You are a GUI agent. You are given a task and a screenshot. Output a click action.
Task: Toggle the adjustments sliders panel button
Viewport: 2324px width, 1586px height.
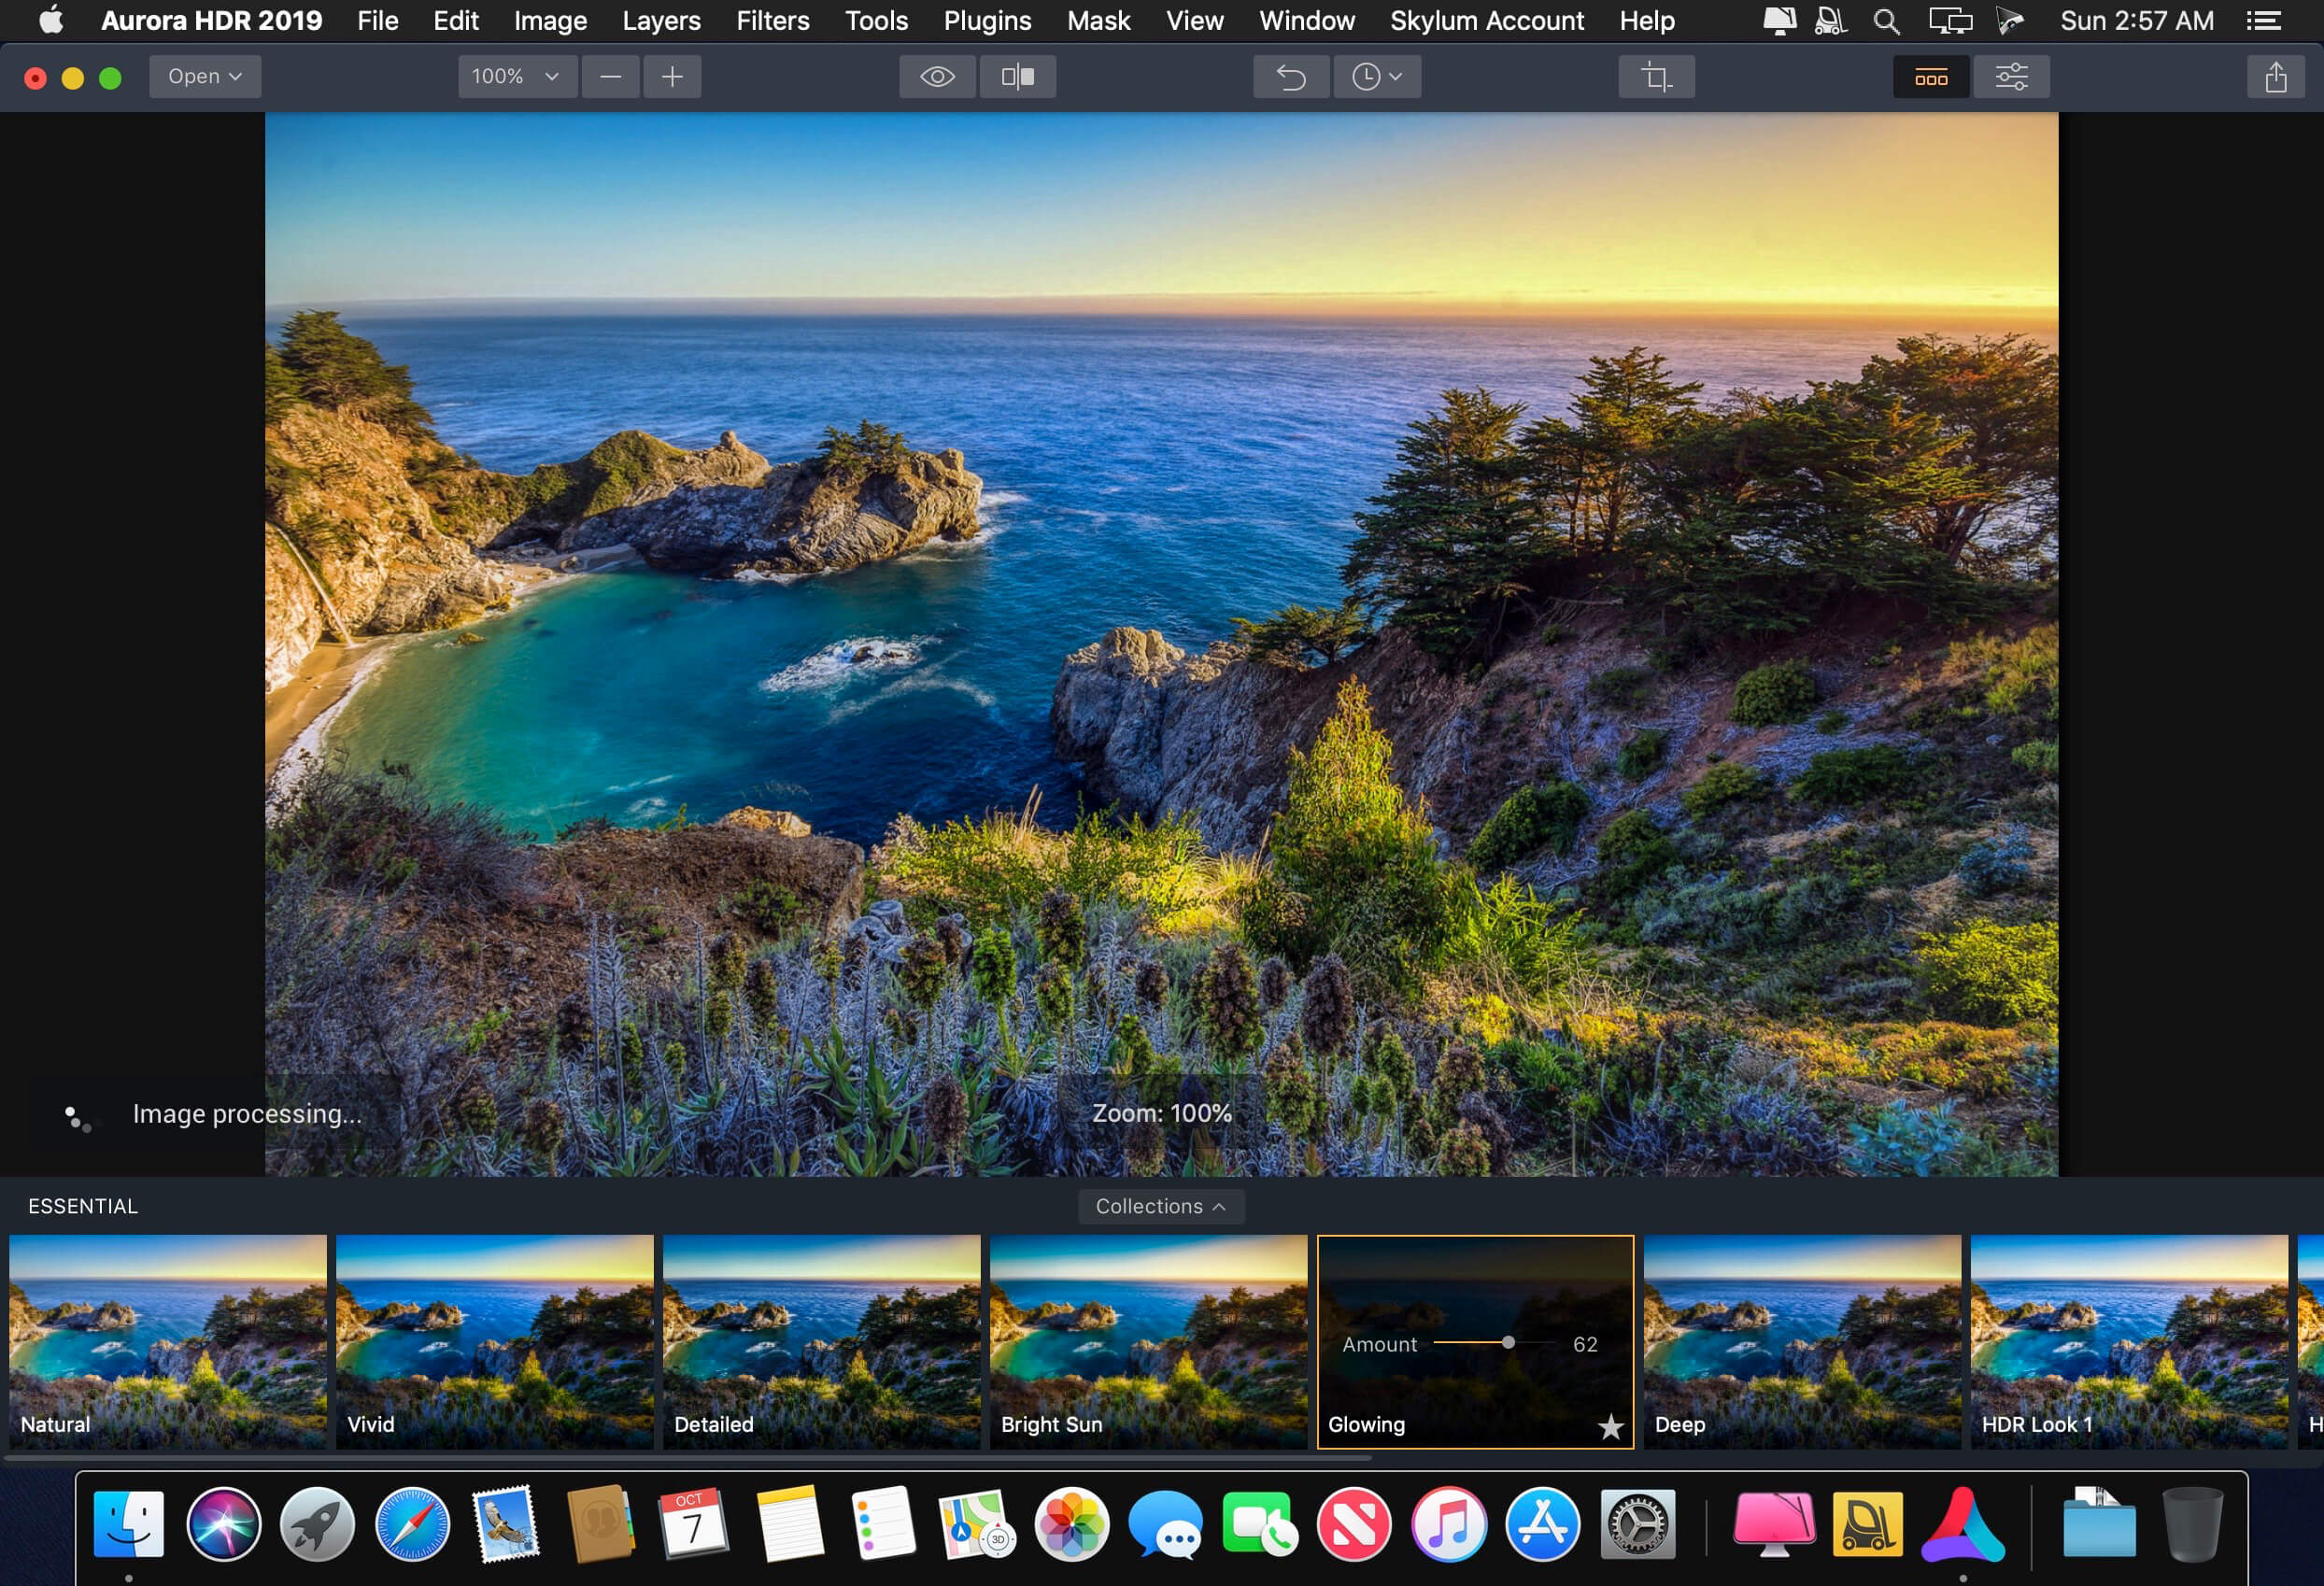coord(2011,77)
